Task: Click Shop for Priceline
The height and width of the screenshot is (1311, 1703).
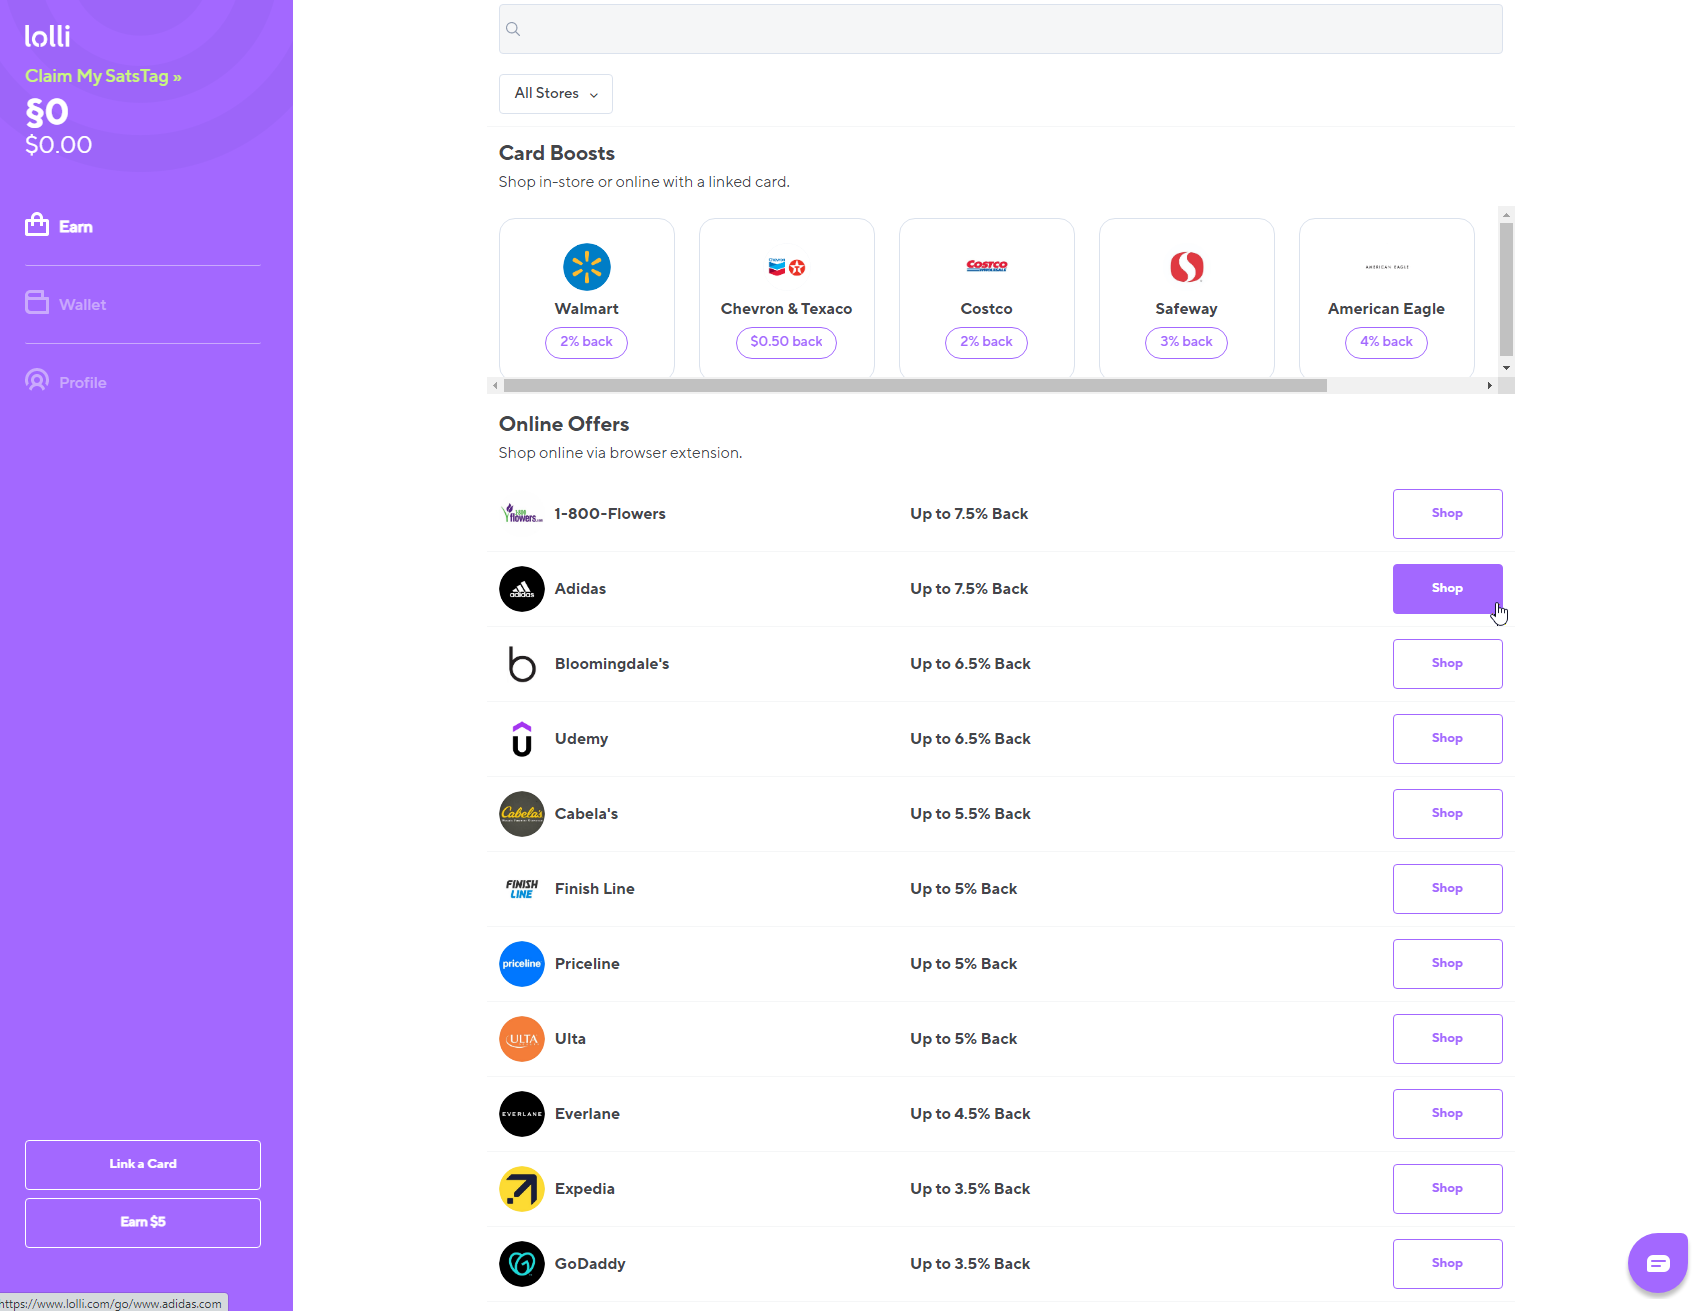Action: [x=1447, y=964]
